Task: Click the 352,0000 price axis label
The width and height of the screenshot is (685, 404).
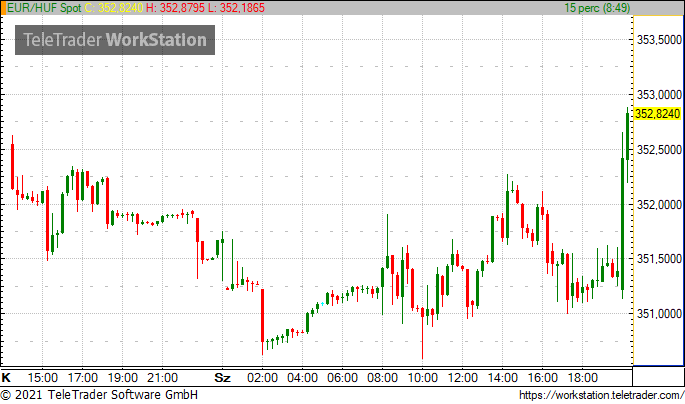Action: pos(659,204)
